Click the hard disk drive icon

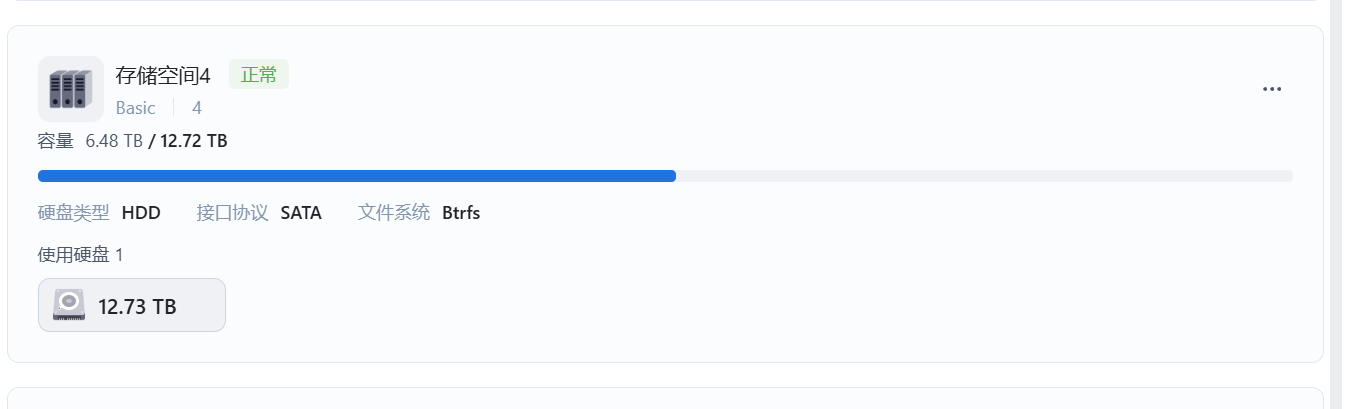pos(69,305)
